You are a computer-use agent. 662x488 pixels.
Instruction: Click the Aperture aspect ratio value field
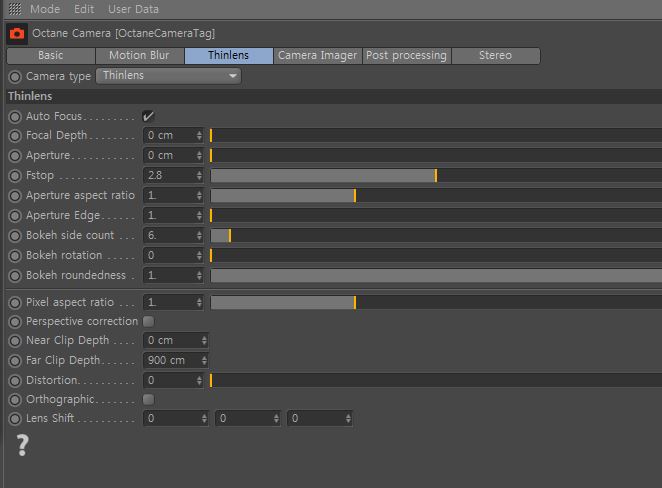174,195
